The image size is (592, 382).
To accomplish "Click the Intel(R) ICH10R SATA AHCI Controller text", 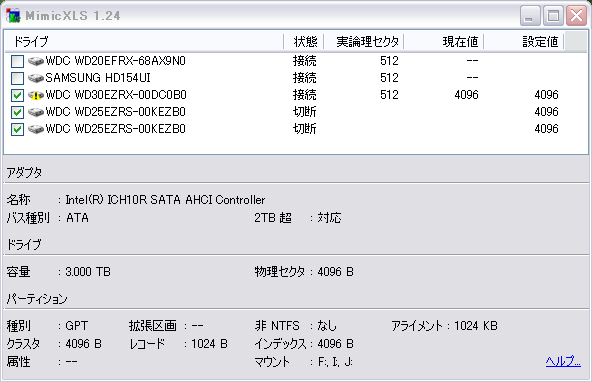I will tap(165, 199).
